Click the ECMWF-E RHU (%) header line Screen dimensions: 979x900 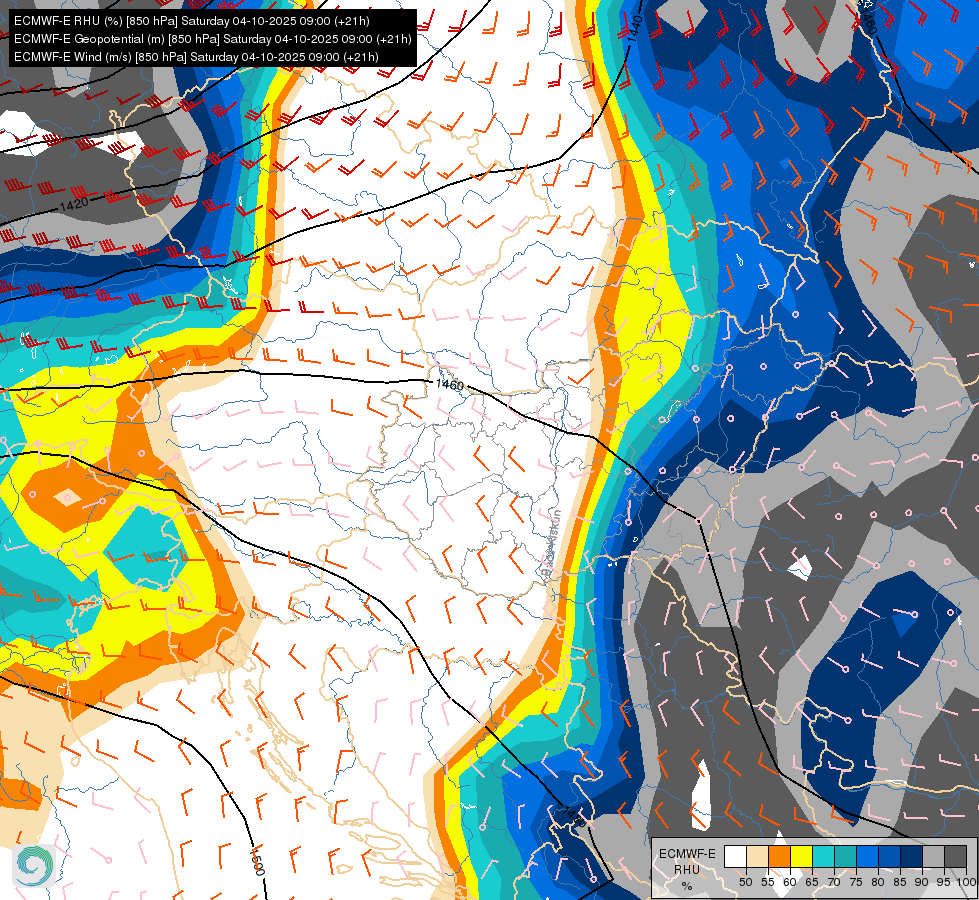pos(192,21)
